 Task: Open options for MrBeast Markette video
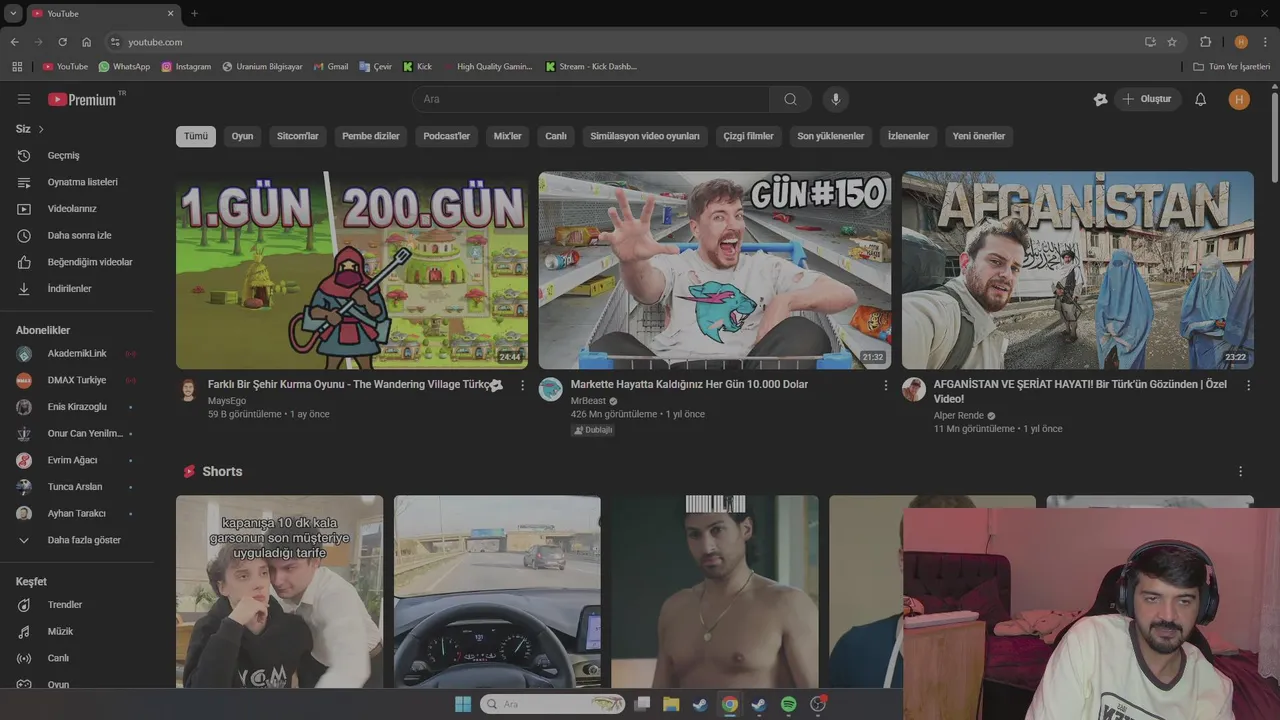tap(885, 385)
